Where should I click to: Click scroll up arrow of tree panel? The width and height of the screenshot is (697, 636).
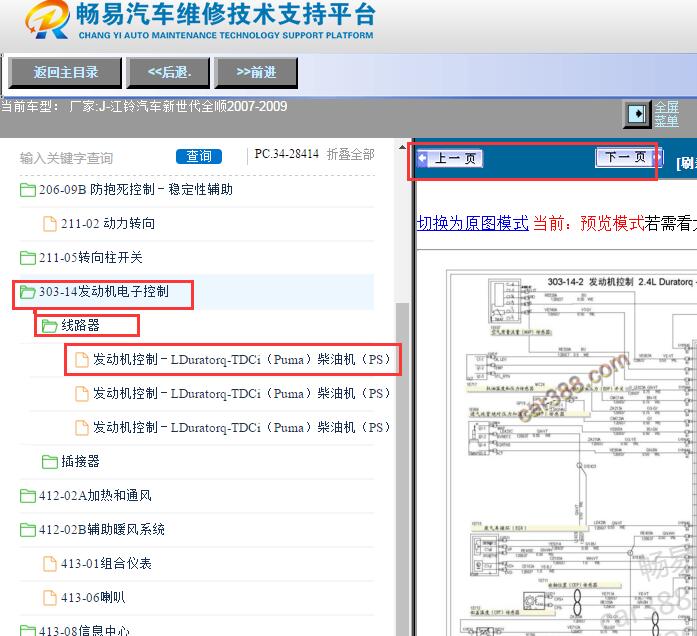point(402,147)
